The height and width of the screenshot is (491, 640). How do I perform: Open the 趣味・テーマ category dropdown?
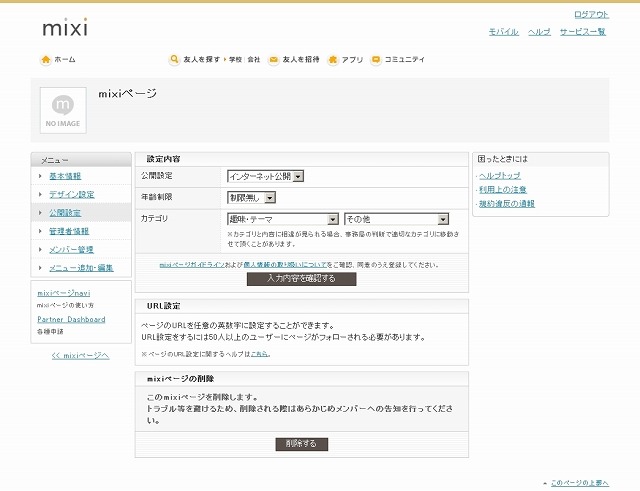[283, 219]
